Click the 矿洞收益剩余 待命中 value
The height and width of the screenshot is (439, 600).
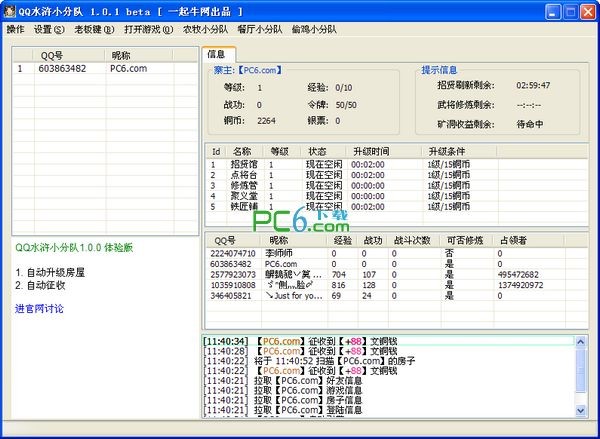530,124
